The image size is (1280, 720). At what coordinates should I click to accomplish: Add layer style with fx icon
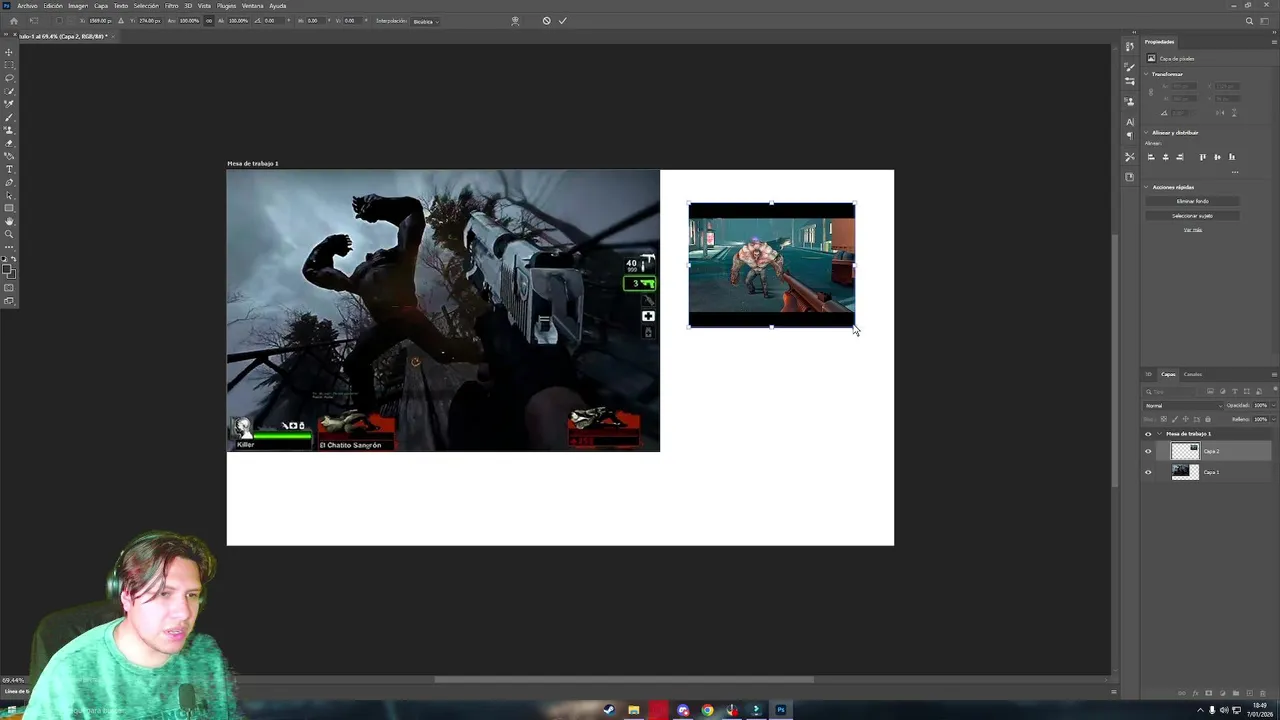point(1195,692)
